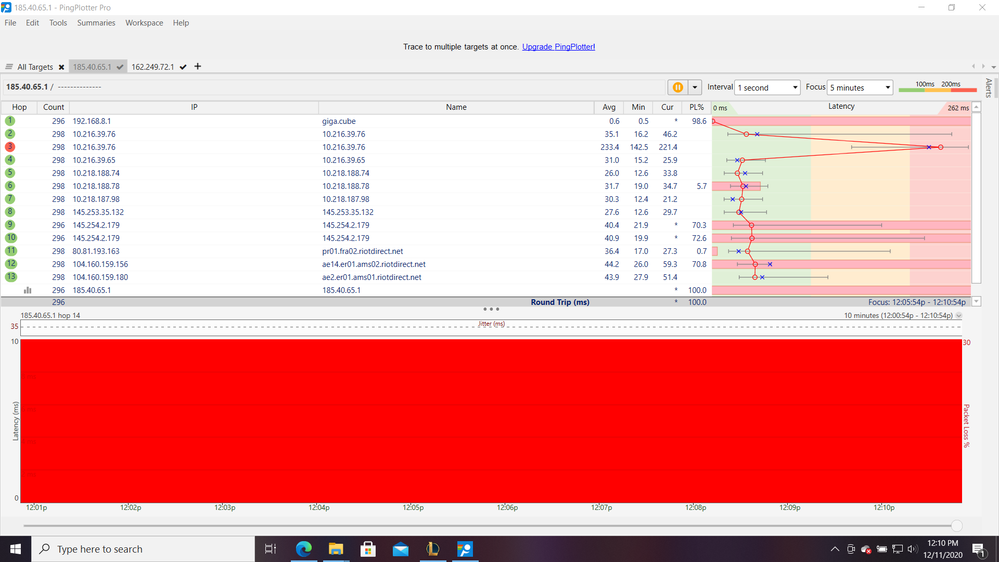Select hop 12 green circle icon
Screen dimensions: 999x562
[x=11, y=264]
